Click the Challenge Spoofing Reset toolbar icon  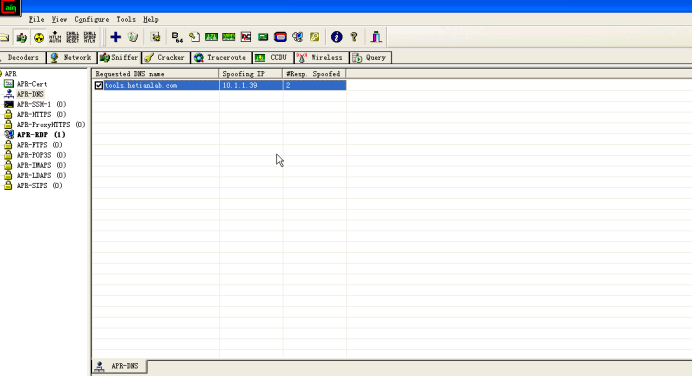pyautogui.click(x=72, y=37)
